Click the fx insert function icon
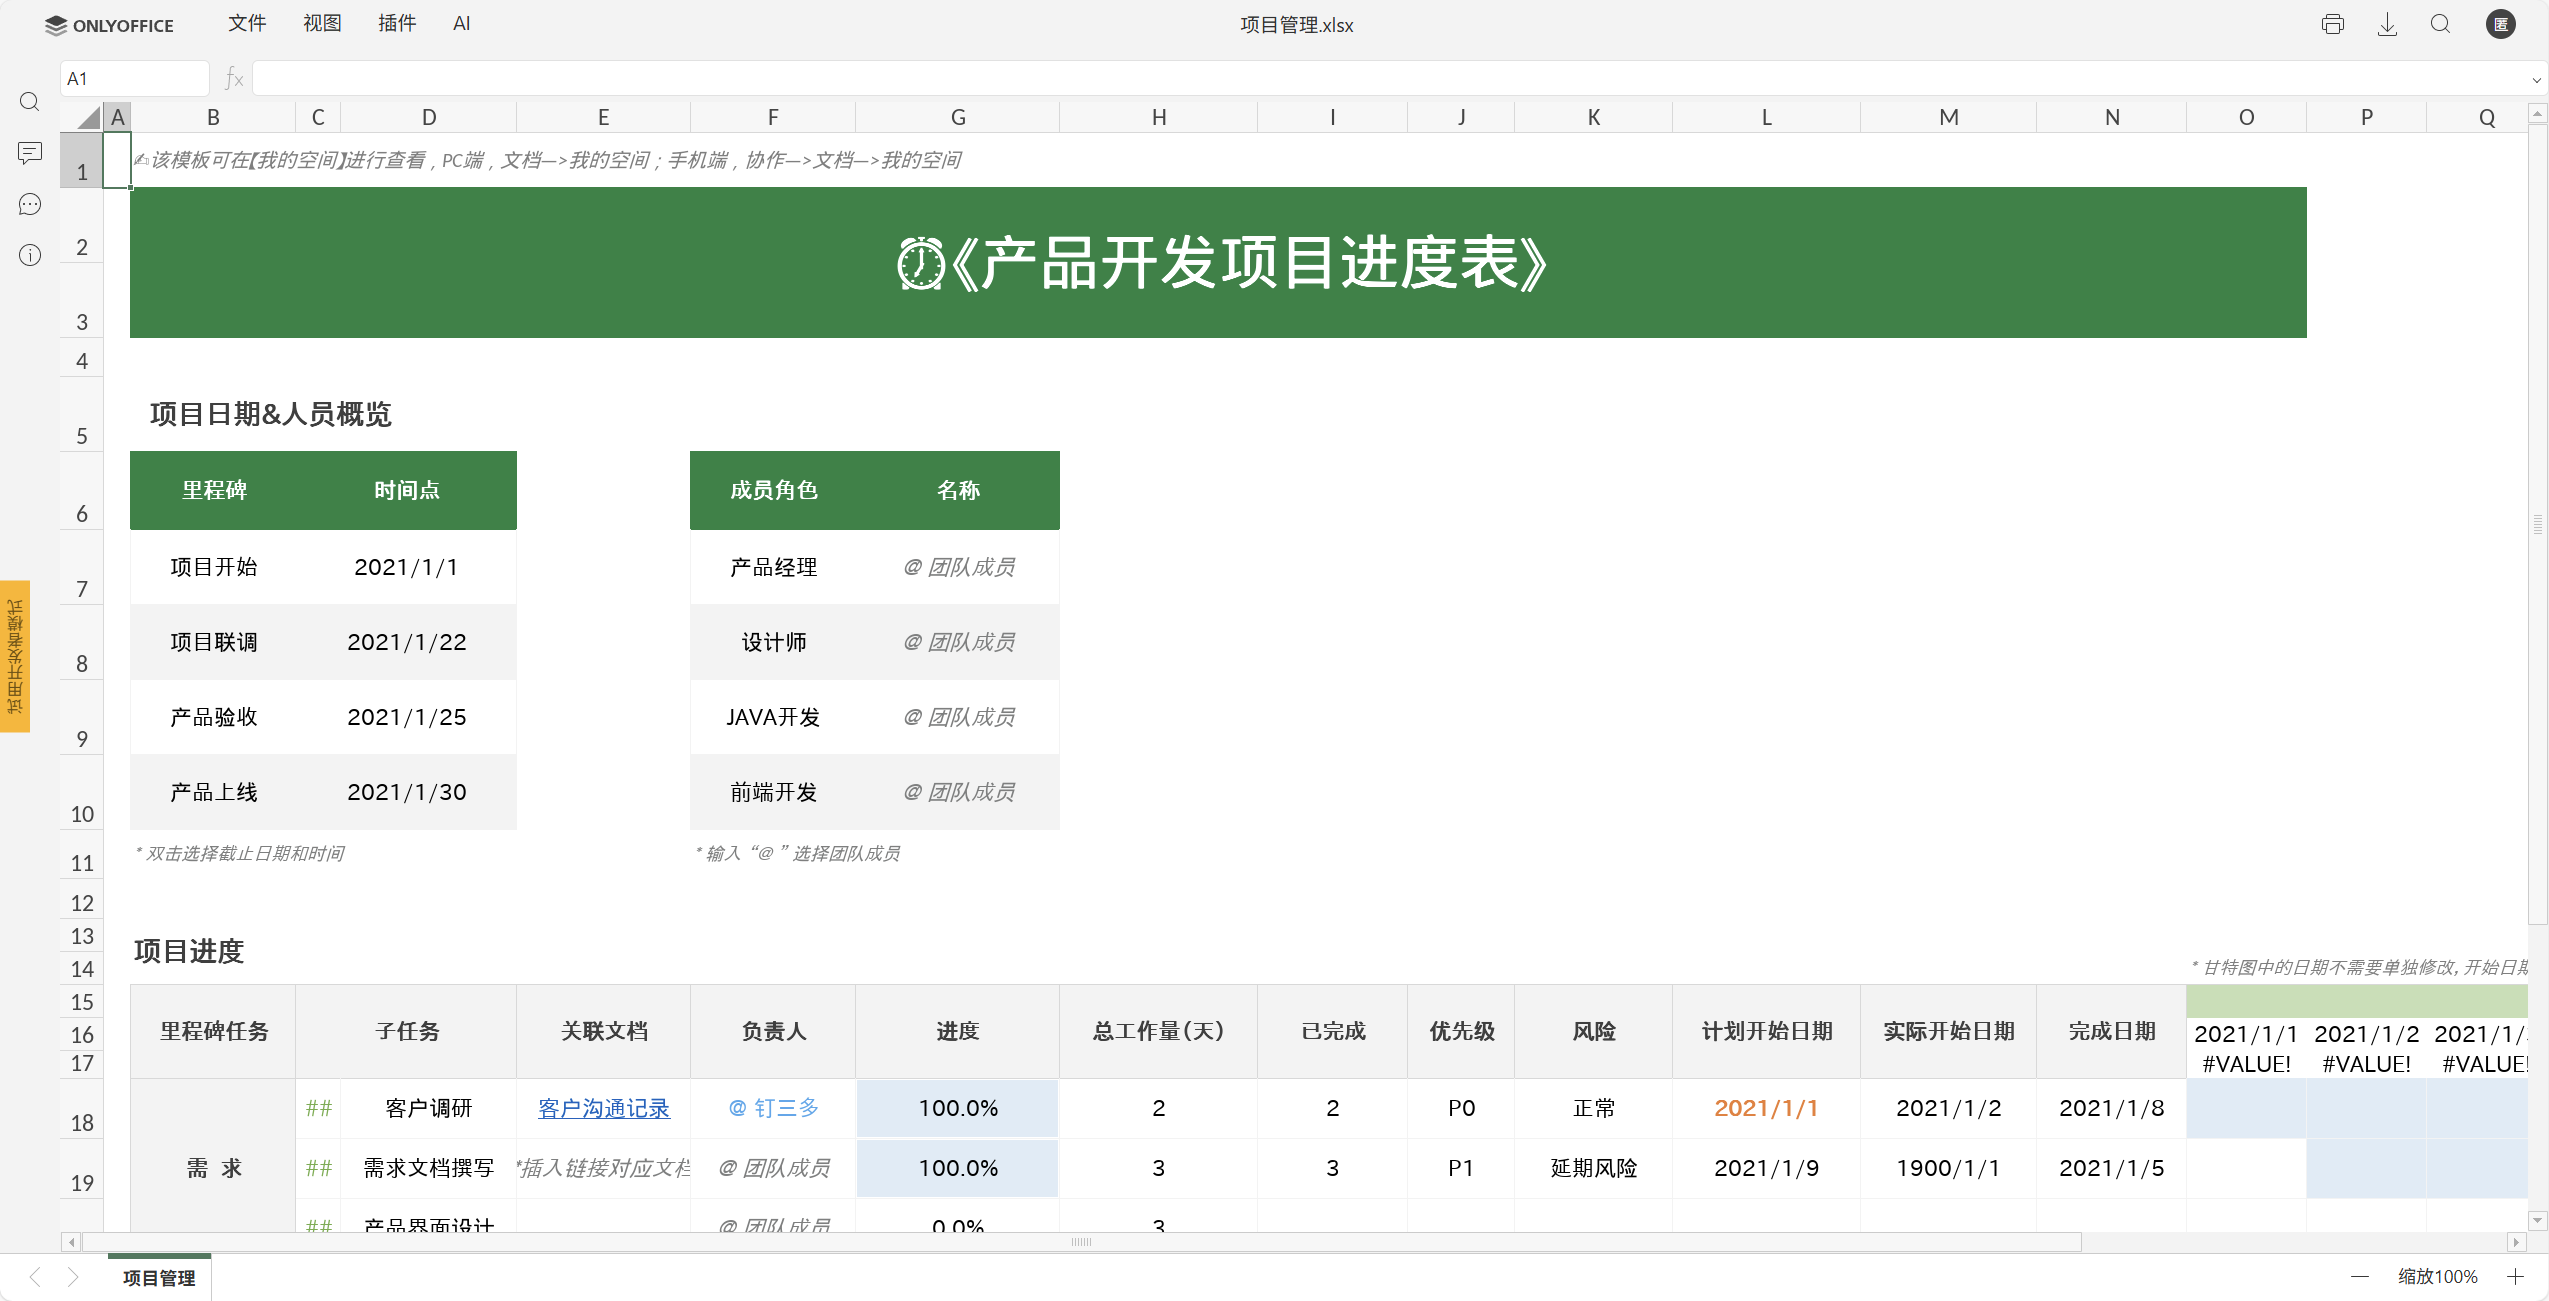2549x1301 pixels. [234, 78]
